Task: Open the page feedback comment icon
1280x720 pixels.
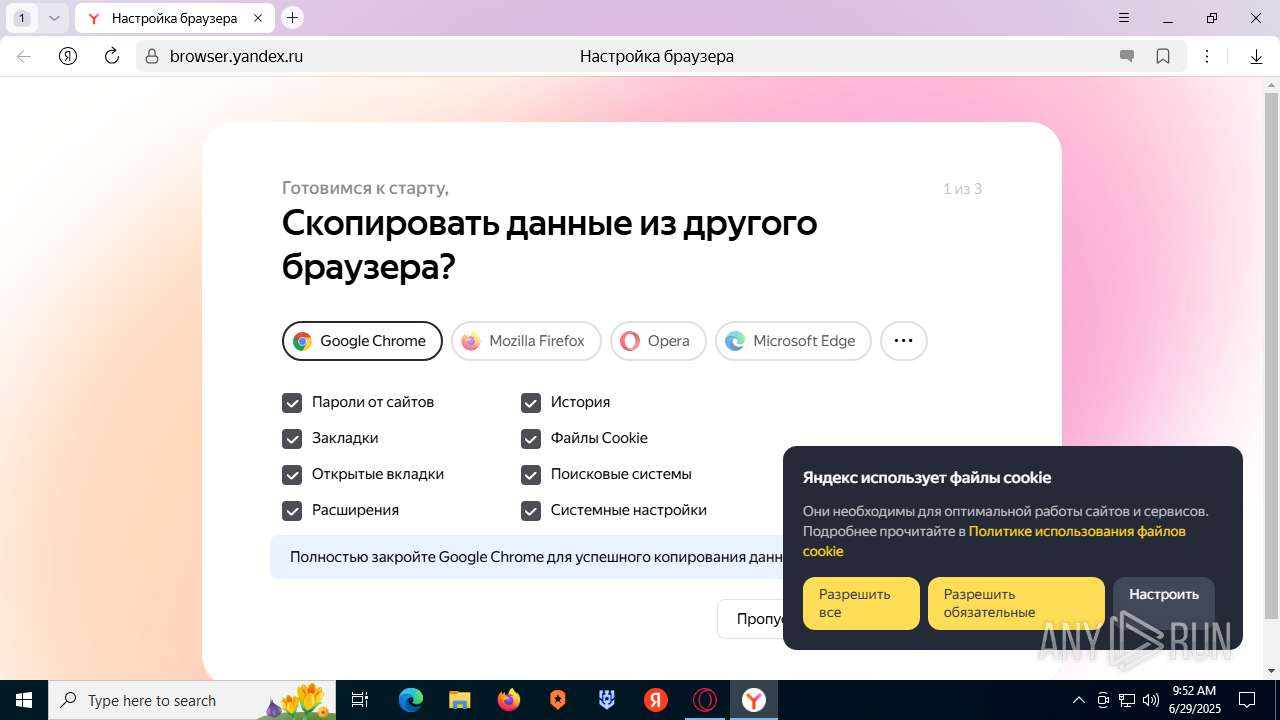Action: pyautogui.click(x=1127, y=57)
